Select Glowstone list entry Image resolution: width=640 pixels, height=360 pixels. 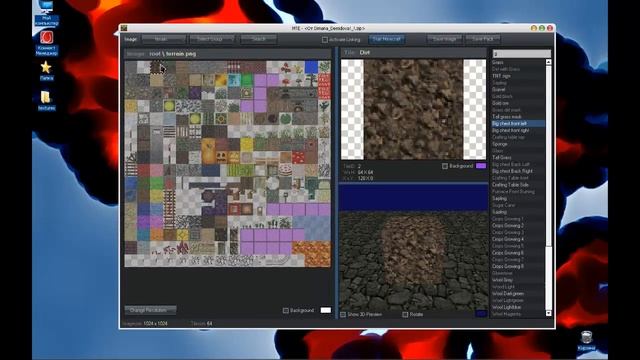click(x=518, y=273)
